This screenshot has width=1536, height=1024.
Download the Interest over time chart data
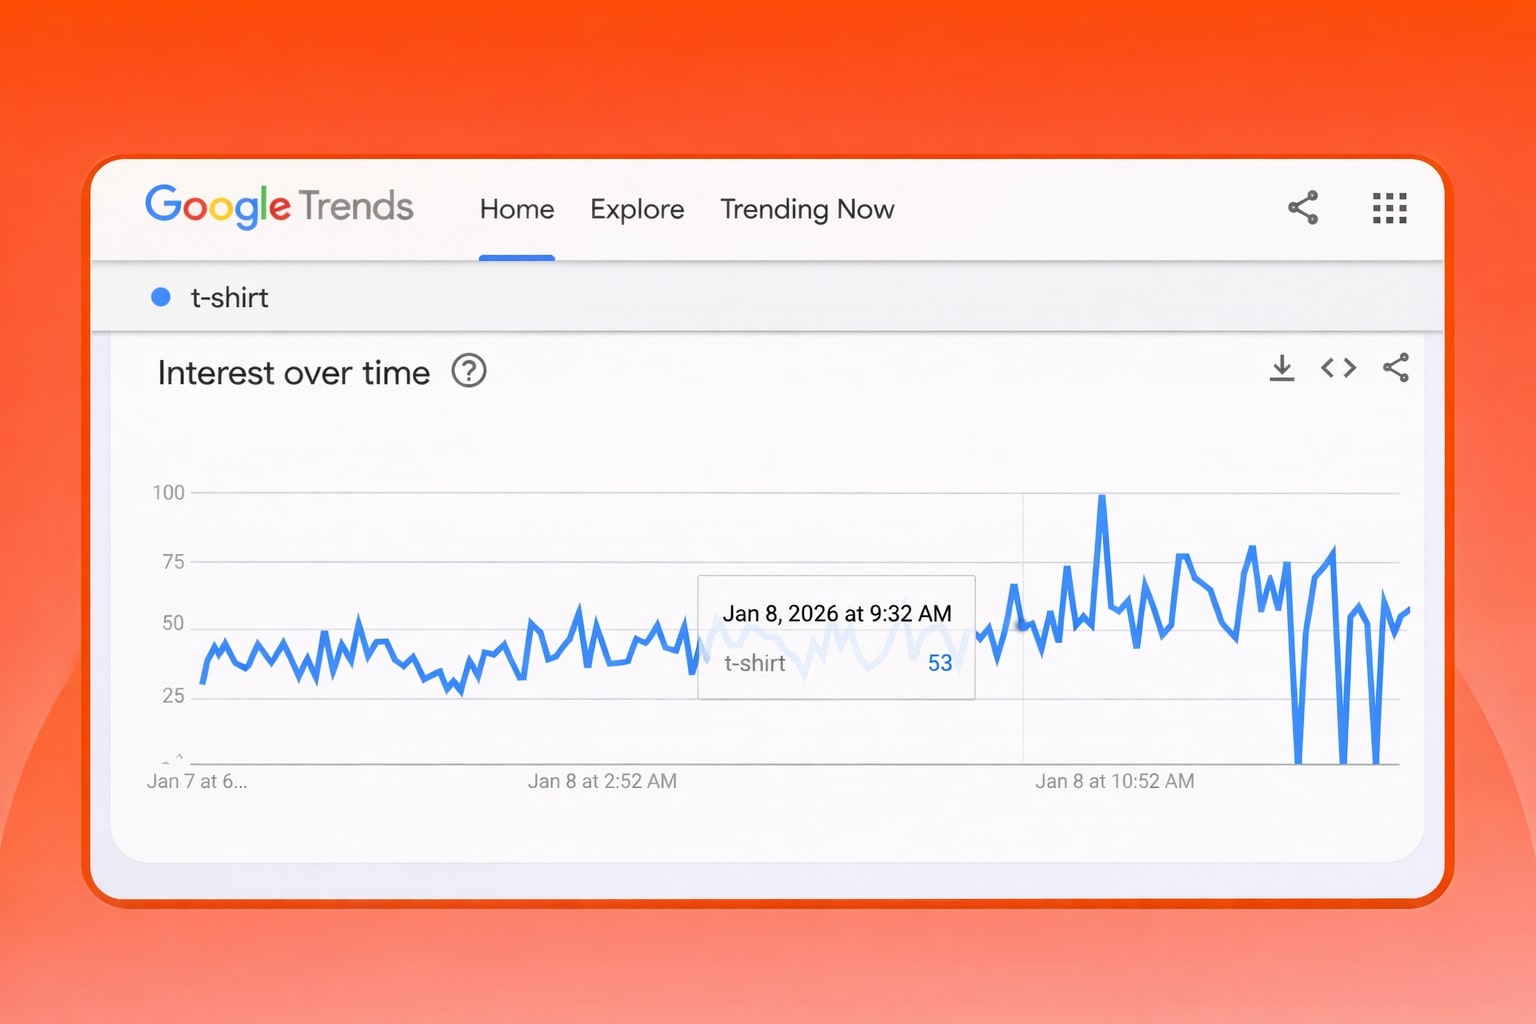tap(1281, 368)
